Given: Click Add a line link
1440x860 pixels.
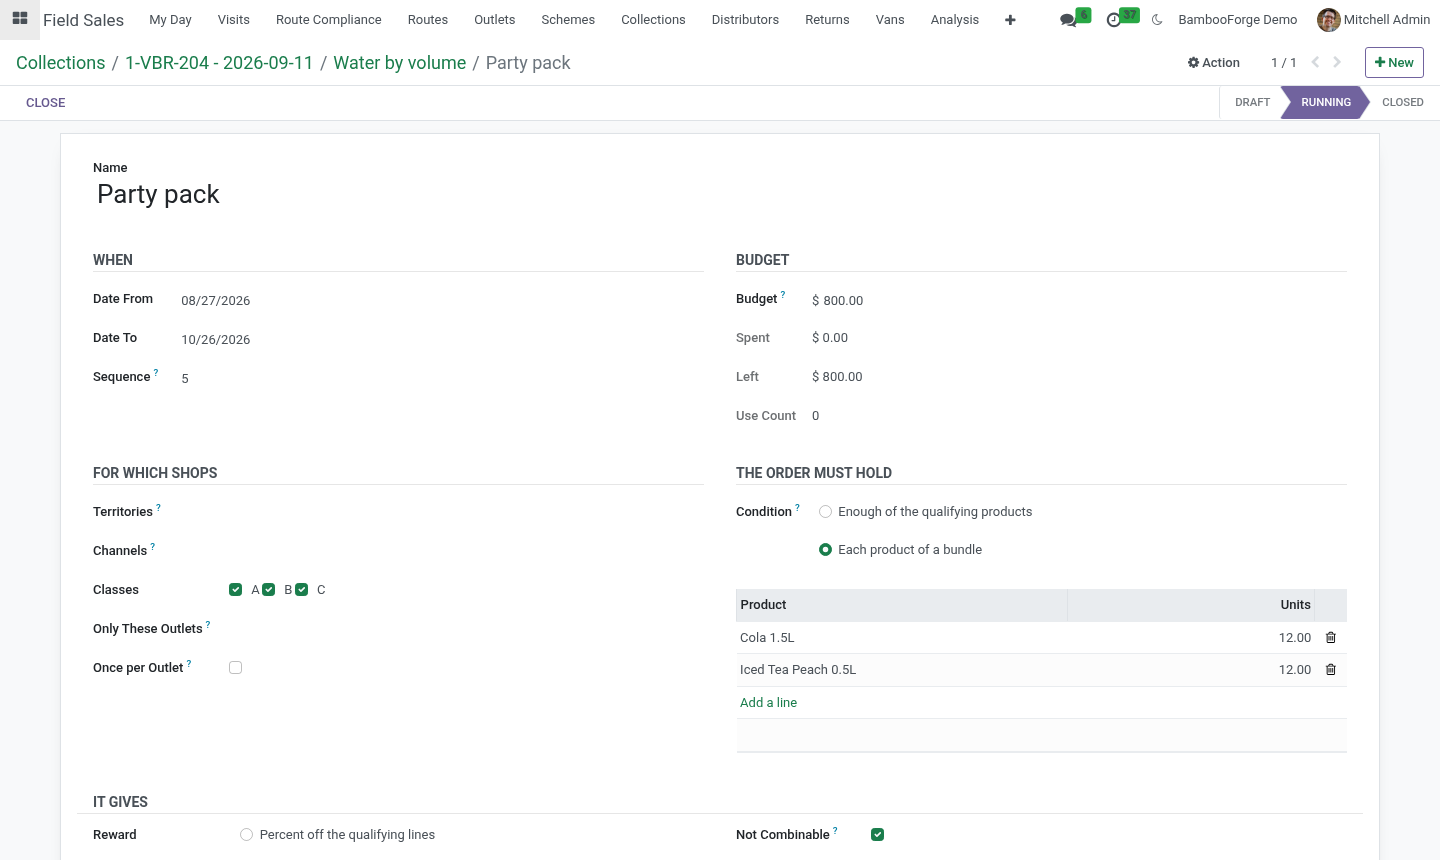Looking at the screenshot, I should [x=768, y=703].
